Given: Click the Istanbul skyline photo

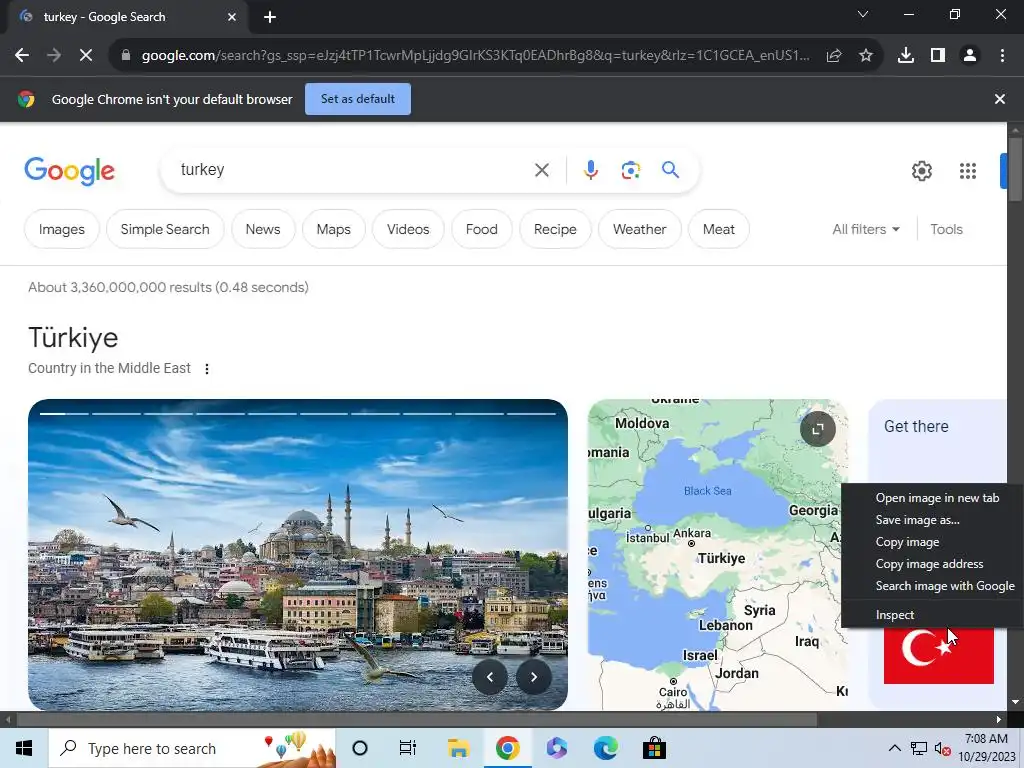Looking at the screenshot, I should [298, 554].
